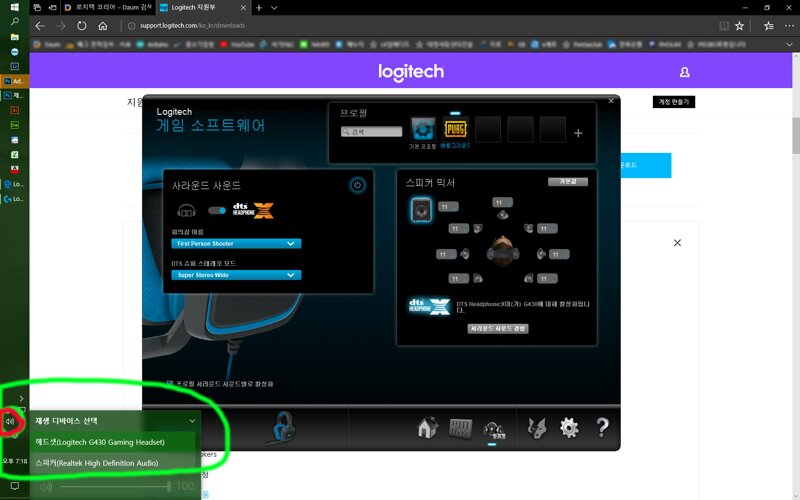Close the web page dialog with X
This screenshot has width=800, height=500.
677,243
